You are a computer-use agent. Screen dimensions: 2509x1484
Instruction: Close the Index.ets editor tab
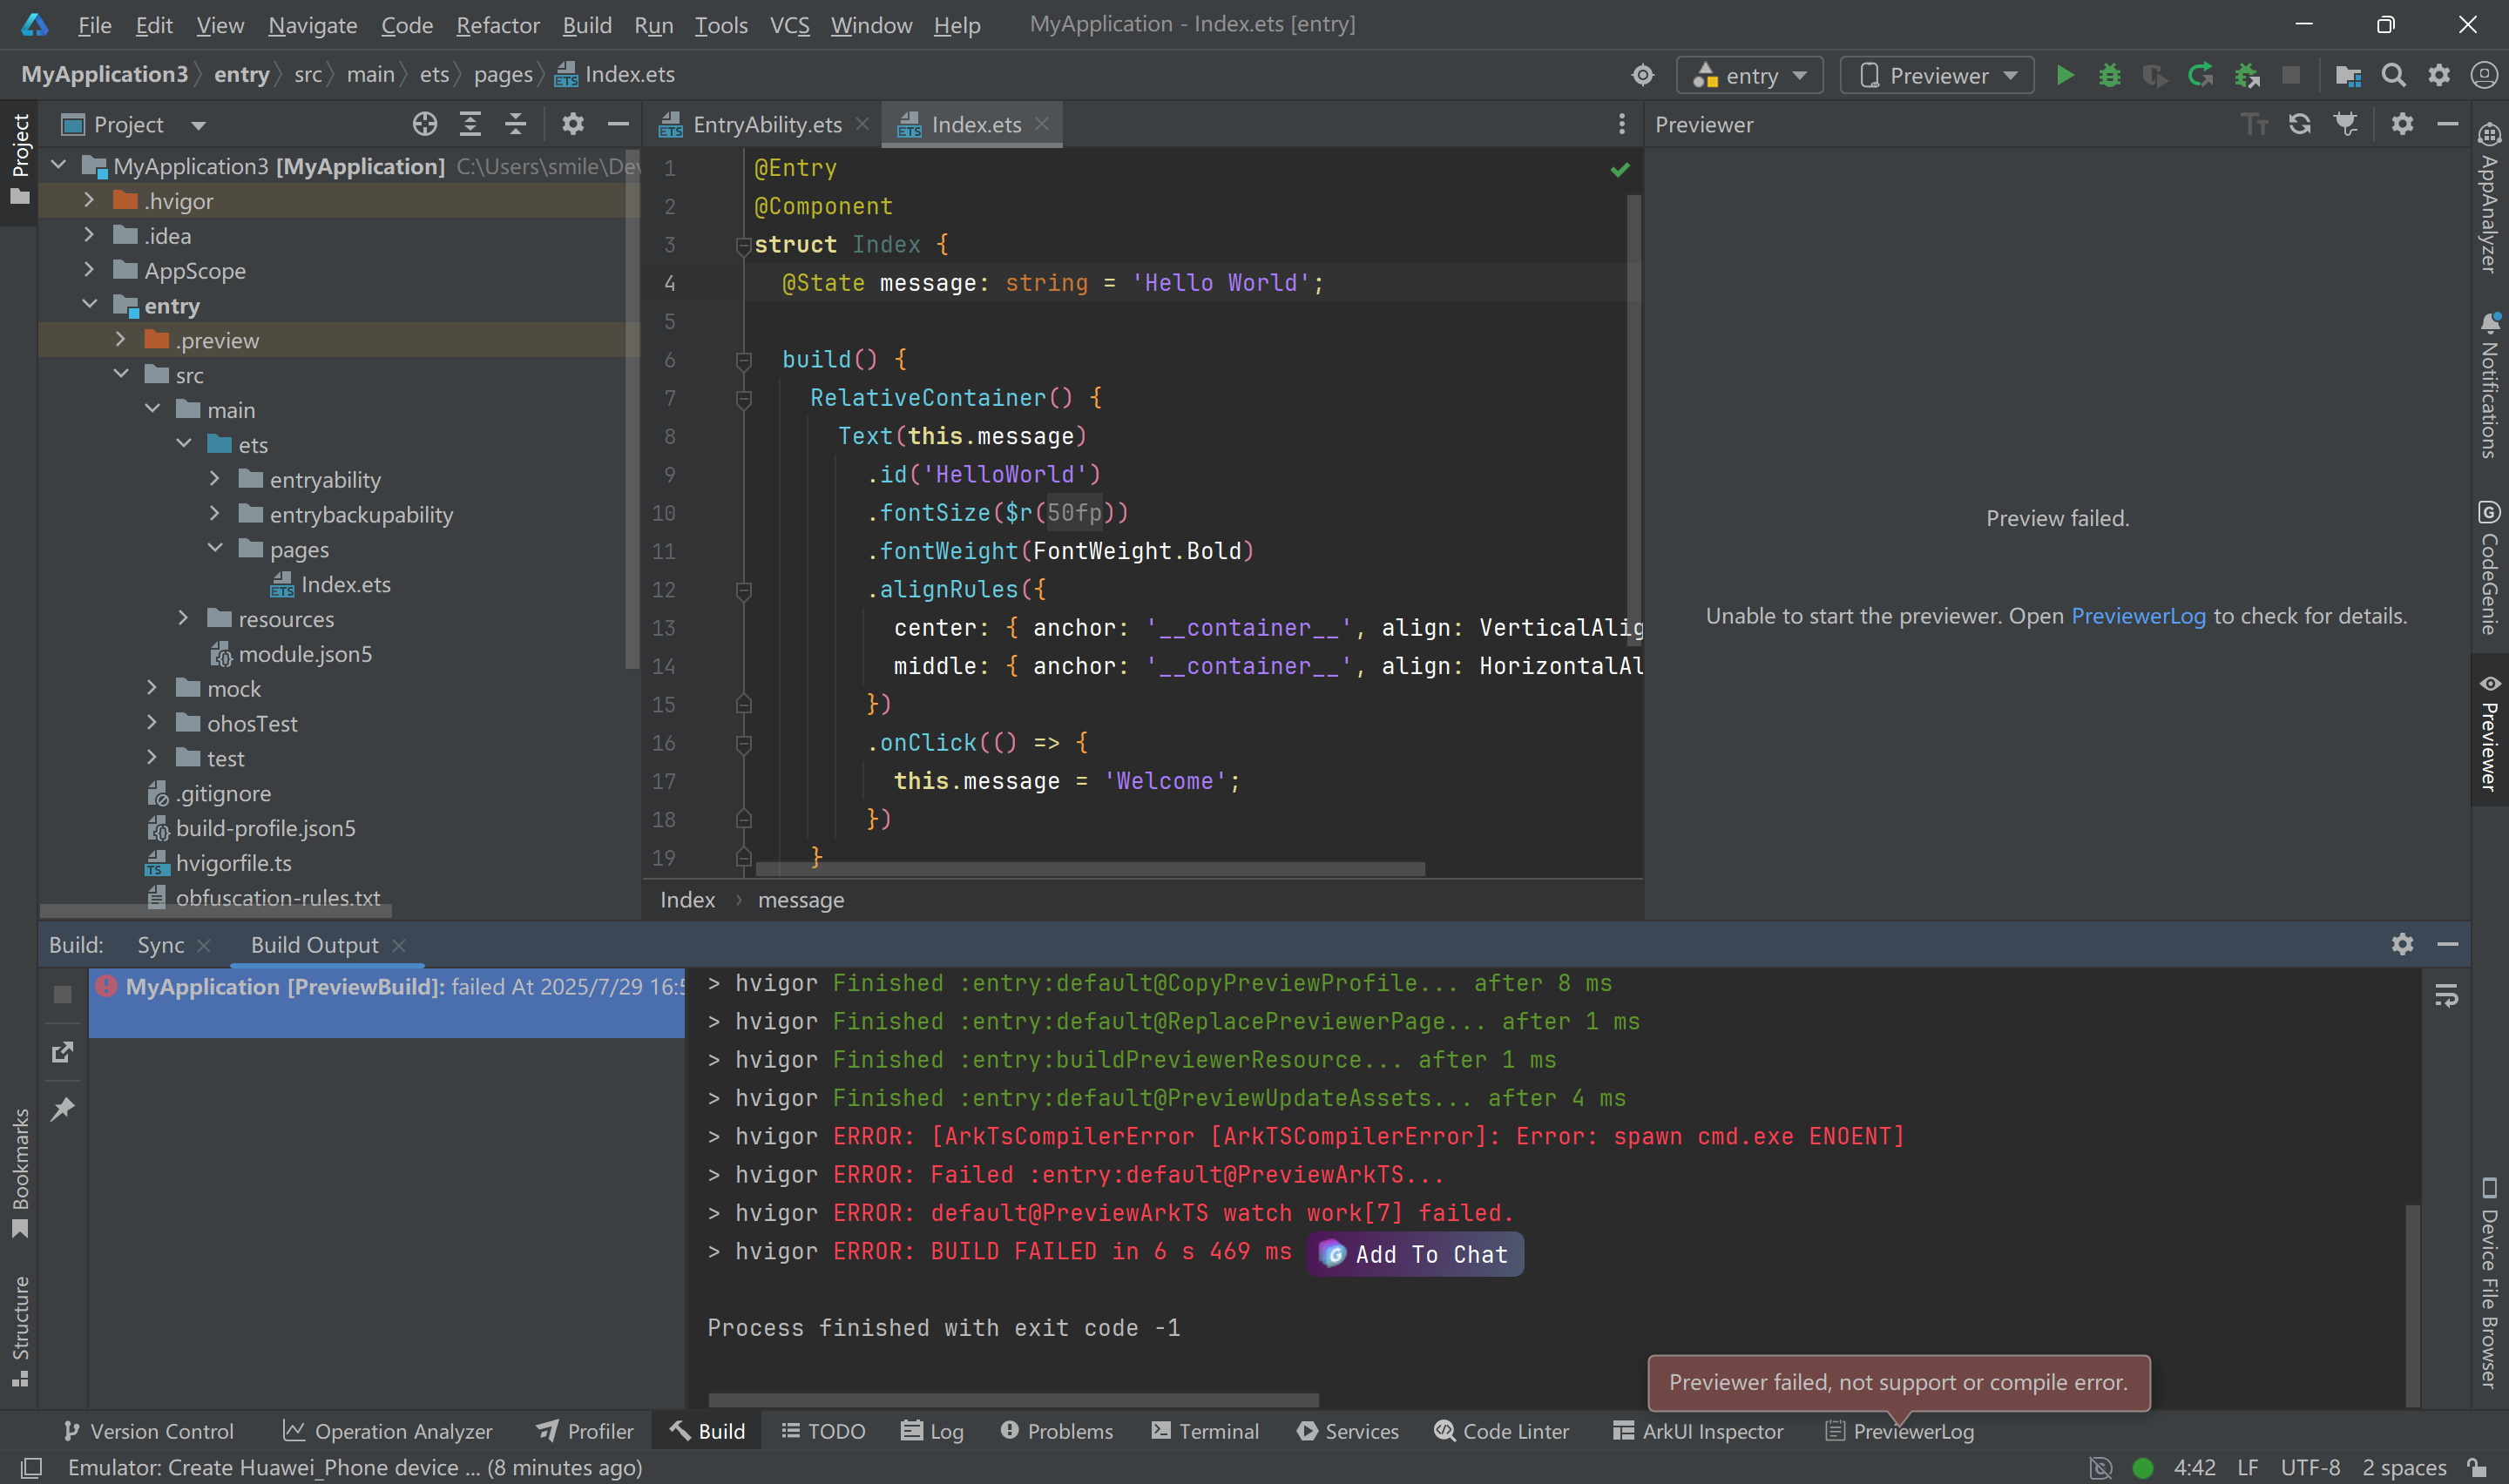(x=1042, y=123)
